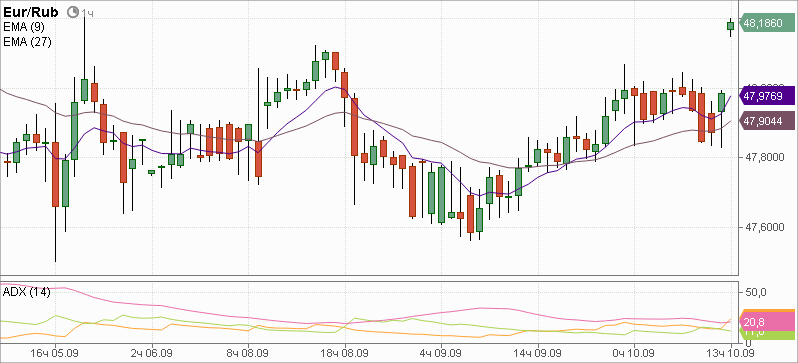Click the 47,8000 price axis label
Screen dimensions: 798x363
(764, 157)
